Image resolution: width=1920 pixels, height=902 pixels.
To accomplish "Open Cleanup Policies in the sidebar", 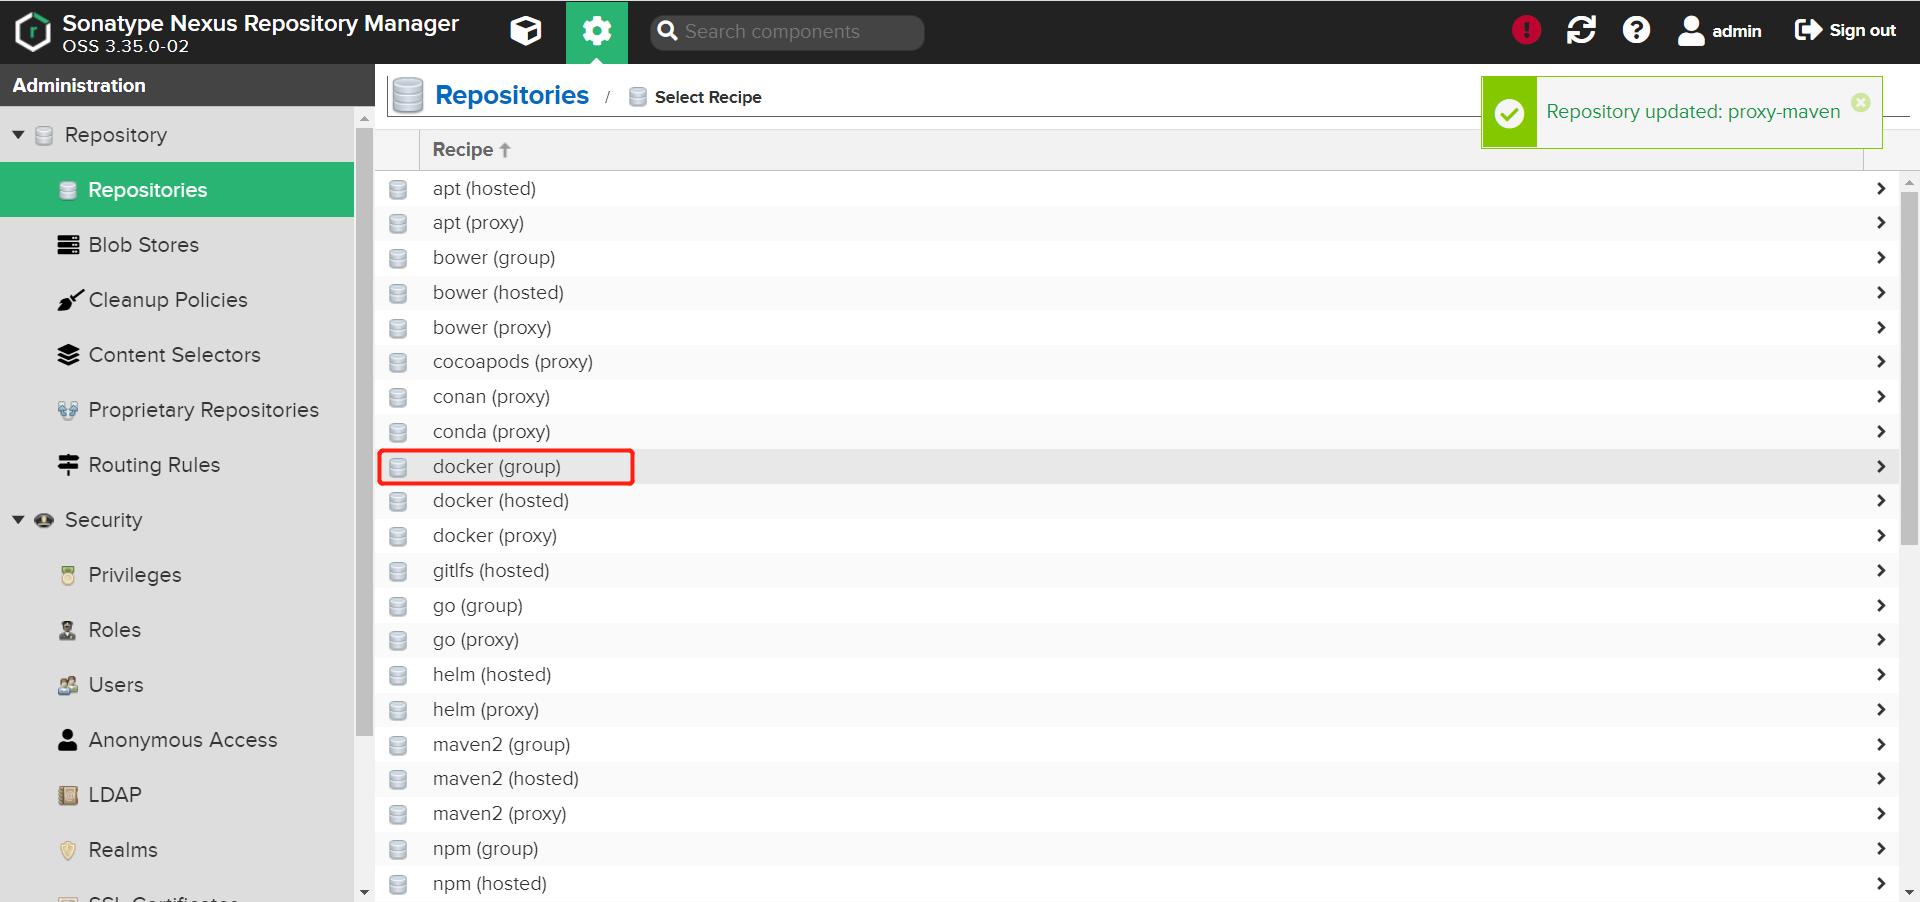I will (x=177, y=300).
